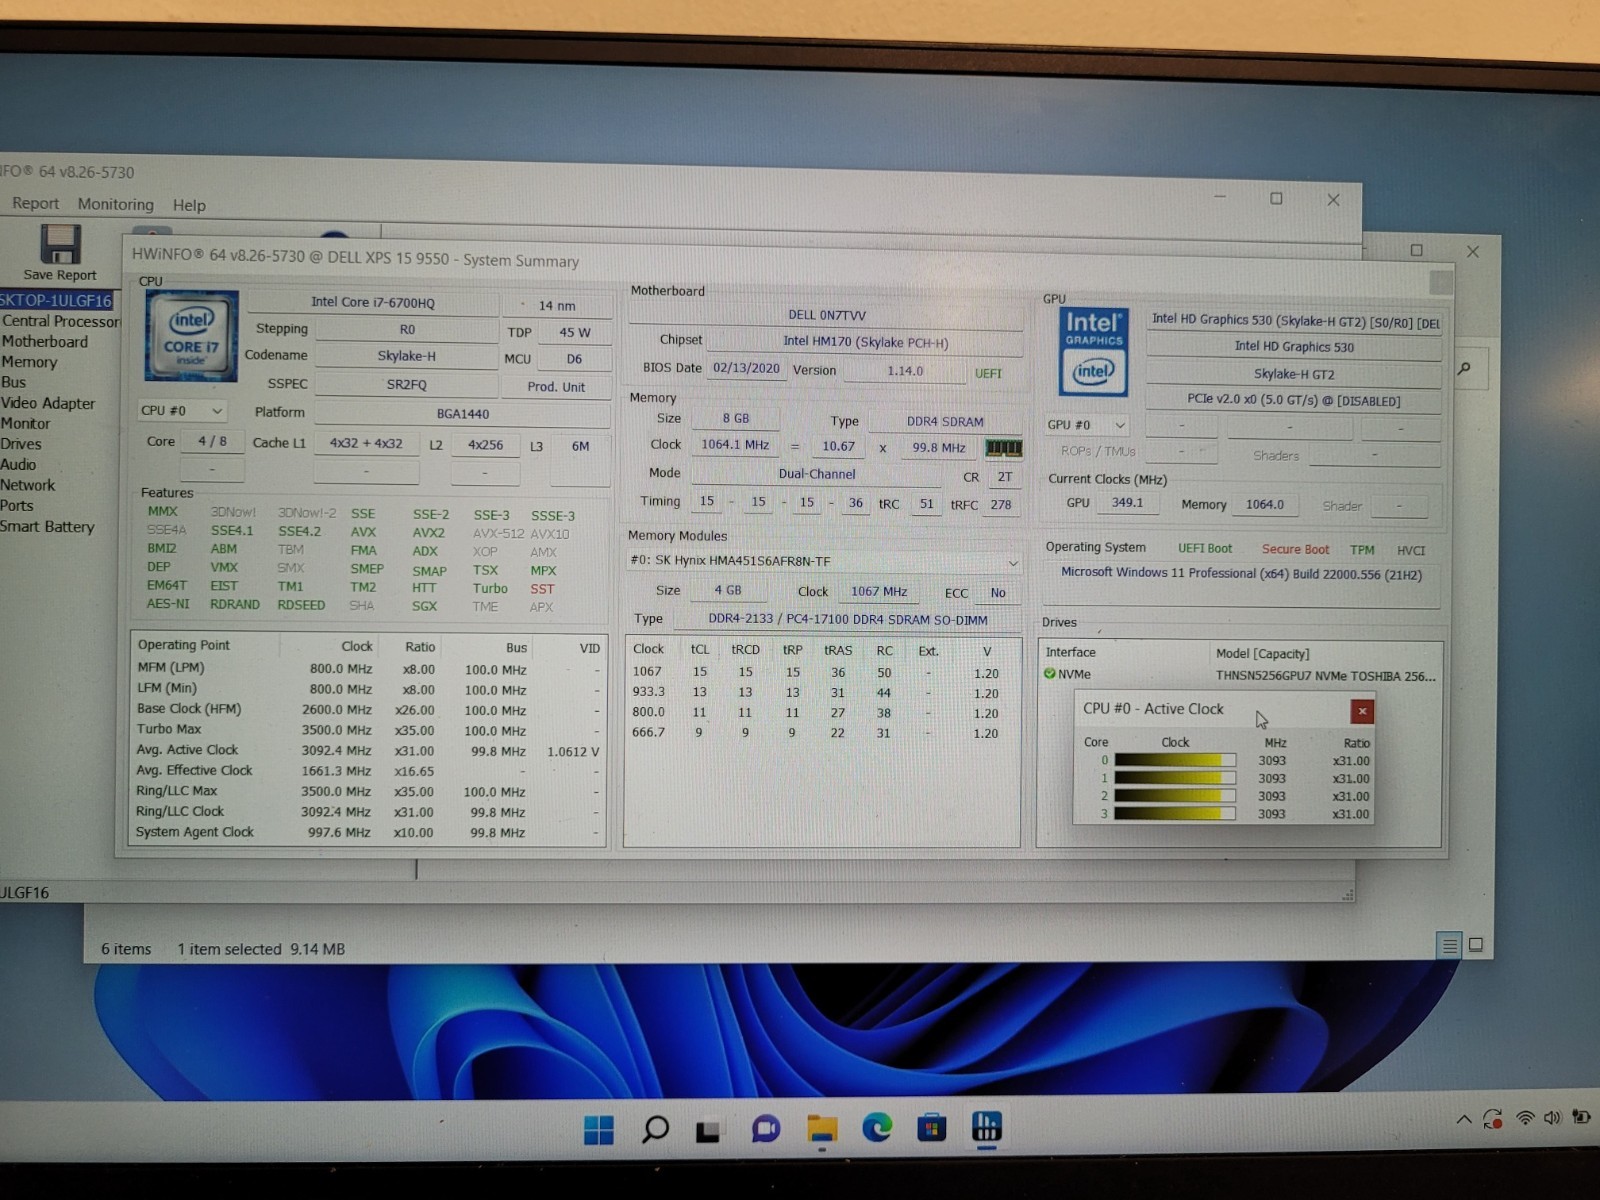Screen dimensions: 1600x1200
Task: Show hidden system tray icons
Action: tap(1463, 1119)
